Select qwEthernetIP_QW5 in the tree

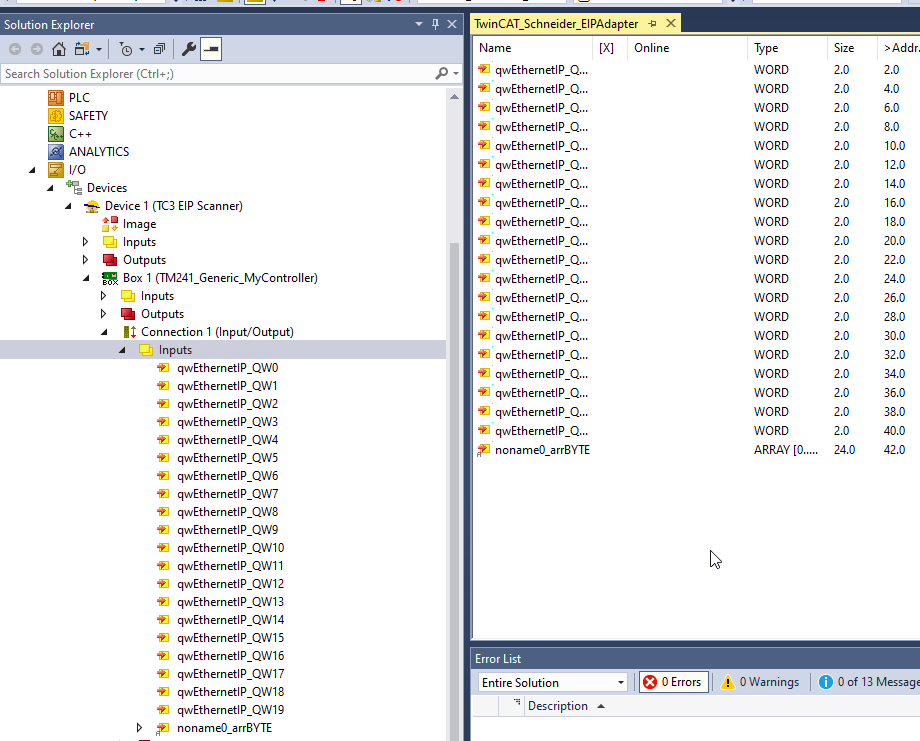pos(228,458)
